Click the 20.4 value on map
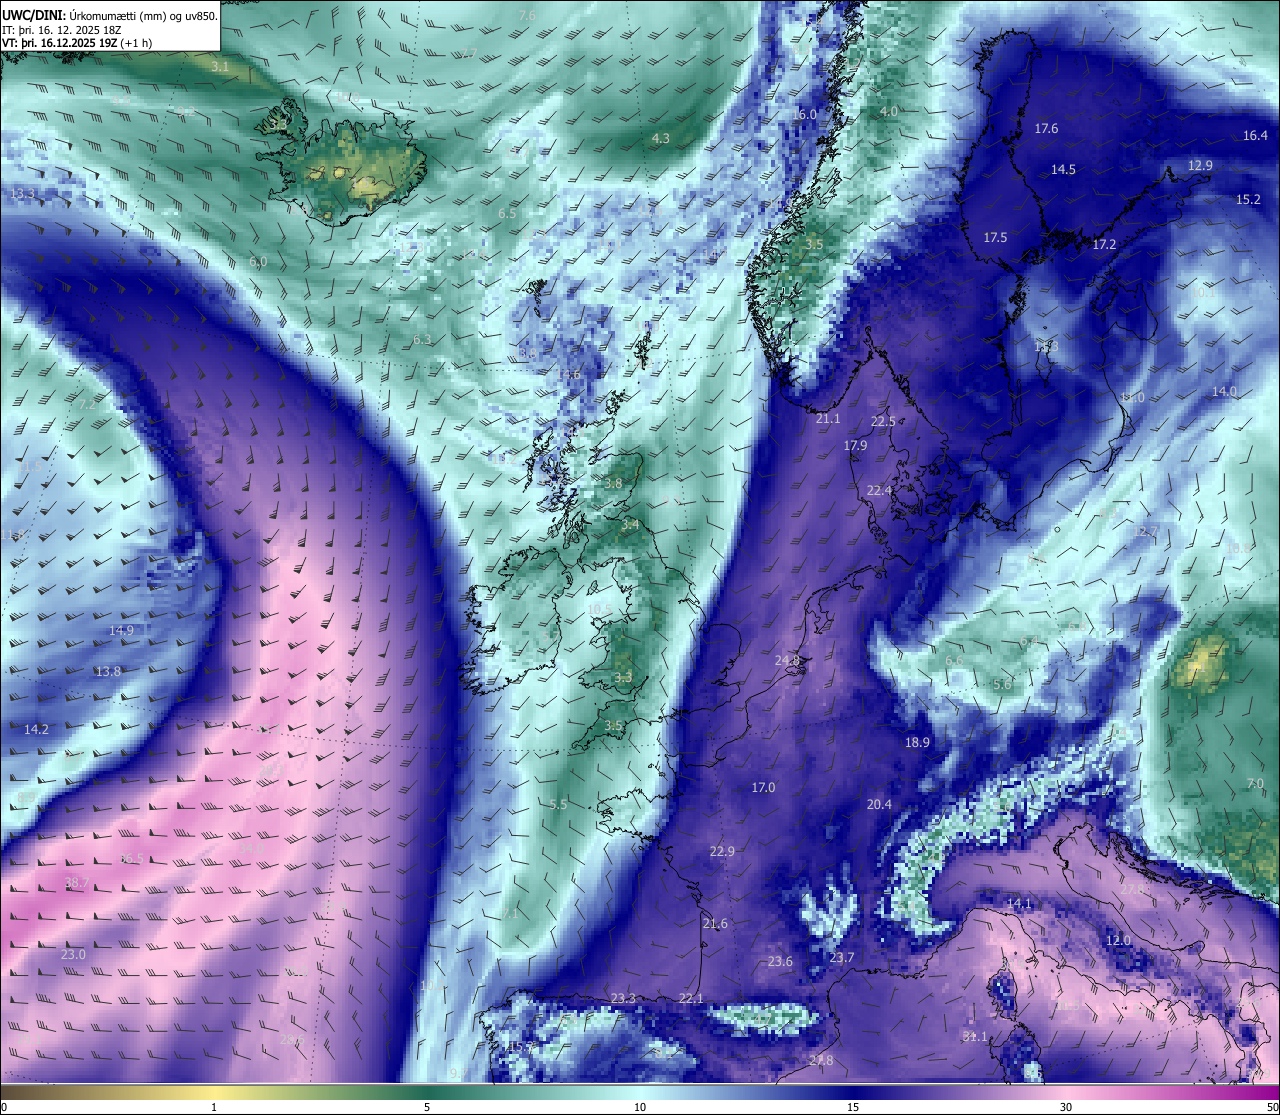 coord(879,804)
